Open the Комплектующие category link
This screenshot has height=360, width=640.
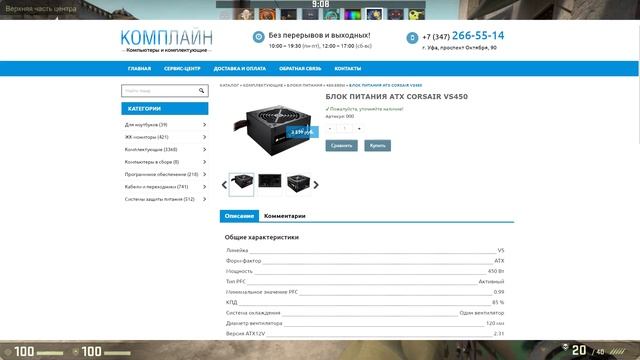click(151, 149)
